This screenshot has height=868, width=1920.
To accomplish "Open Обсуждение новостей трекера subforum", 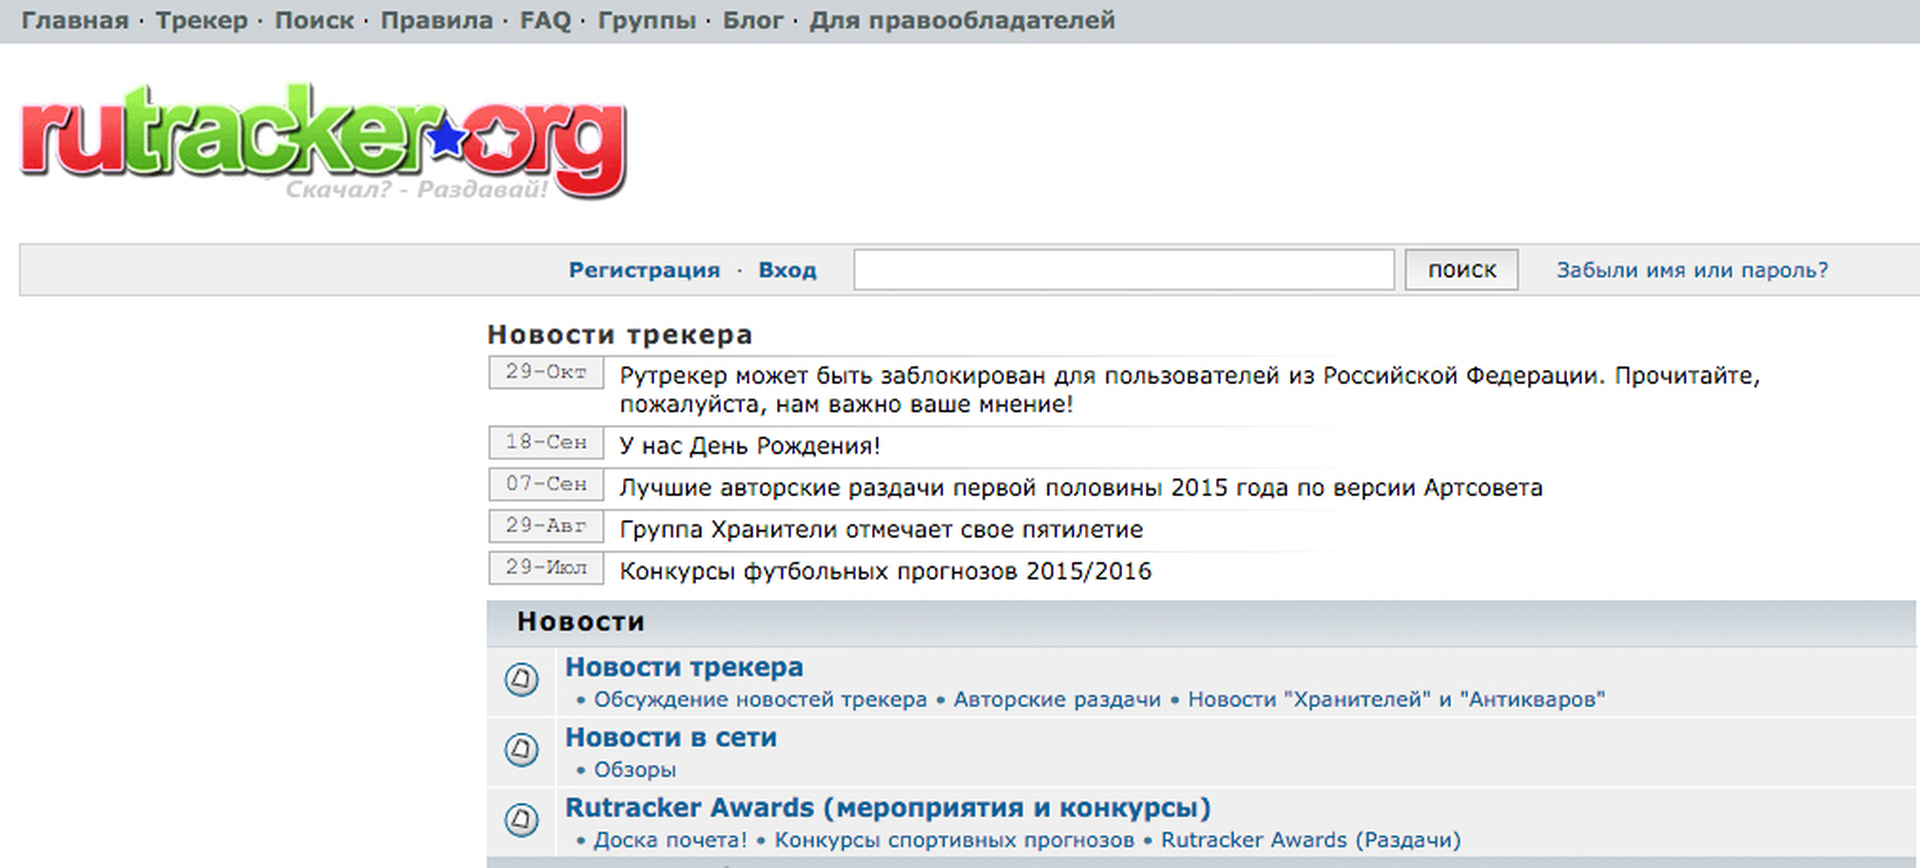I will point(760,700).
